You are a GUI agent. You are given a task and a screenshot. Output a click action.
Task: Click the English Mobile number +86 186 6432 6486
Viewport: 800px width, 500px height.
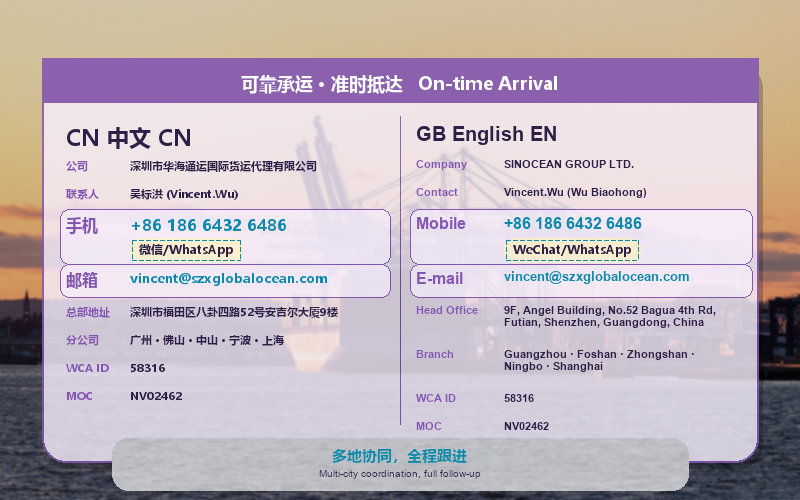572,223
